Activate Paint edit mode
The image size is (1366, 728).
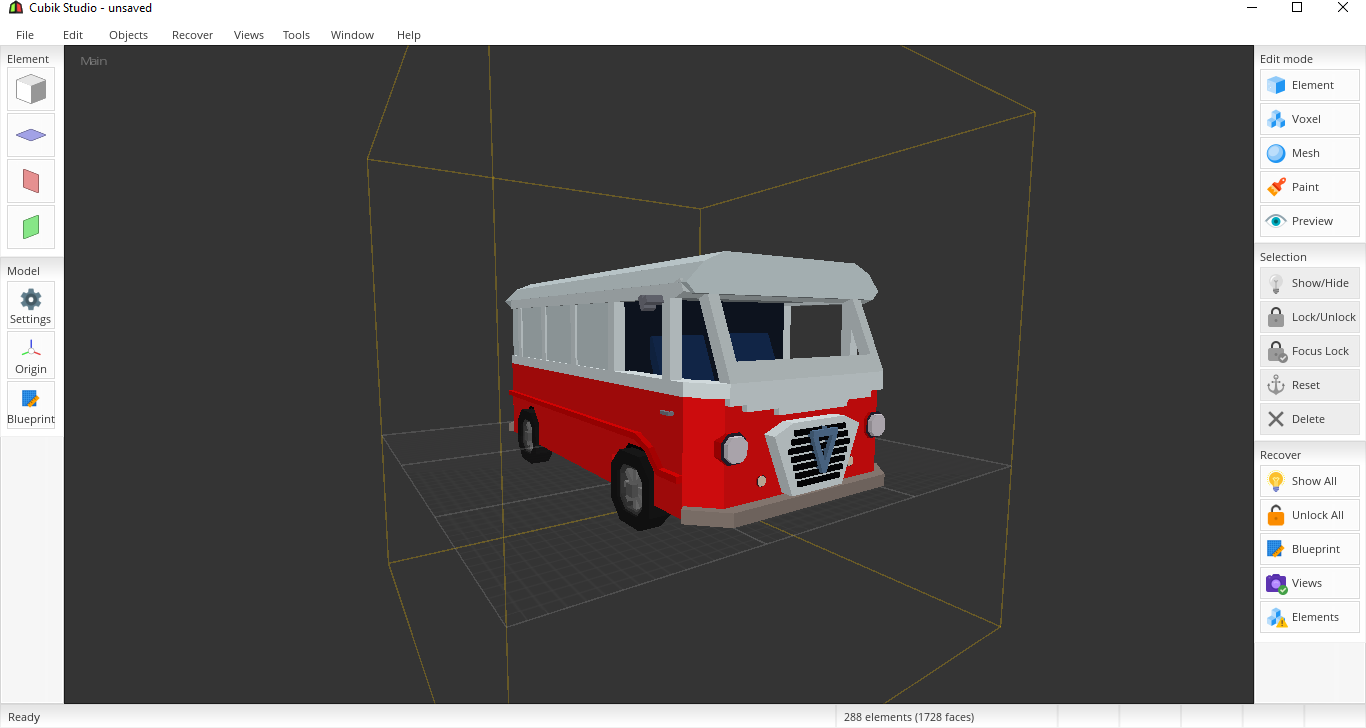pos(1309,187)
